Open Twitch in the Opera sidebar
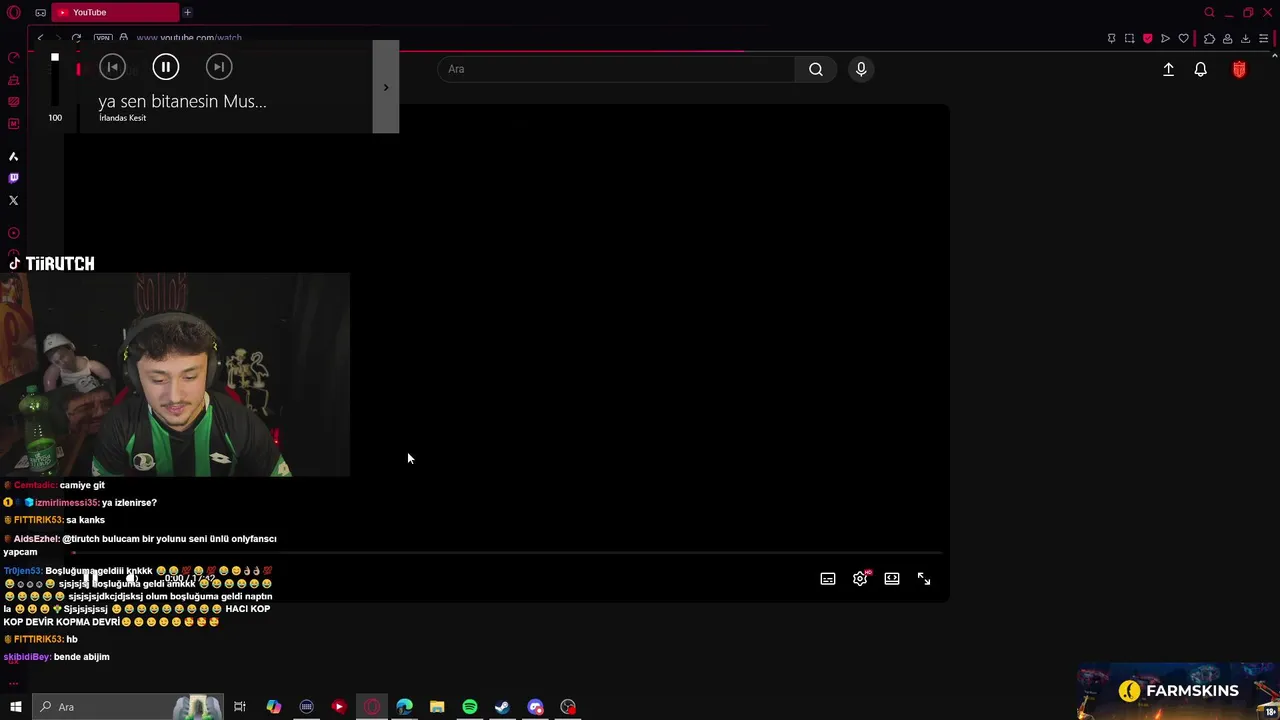 click(13, 178)
